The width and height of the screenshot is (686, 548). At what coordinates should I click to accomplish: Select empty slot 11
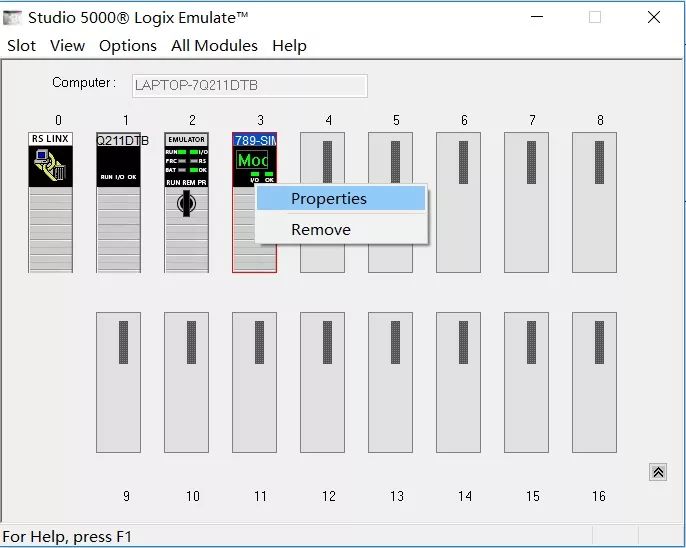pyautogui.click(x=255, y=382)
